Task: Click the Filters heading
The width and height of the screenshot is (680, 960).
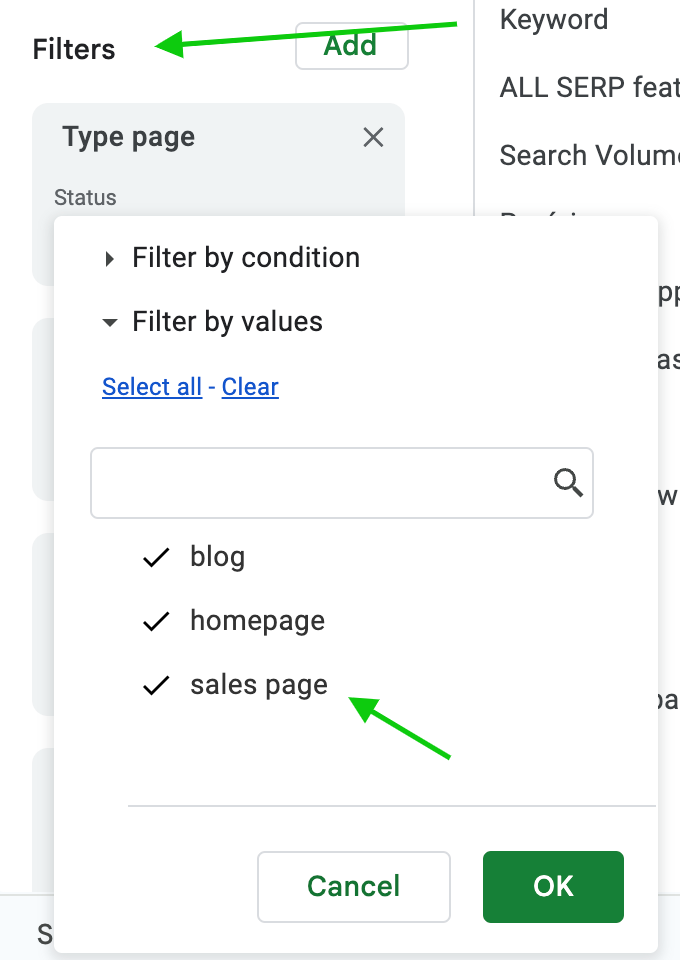Action: [x=74, y=50]
